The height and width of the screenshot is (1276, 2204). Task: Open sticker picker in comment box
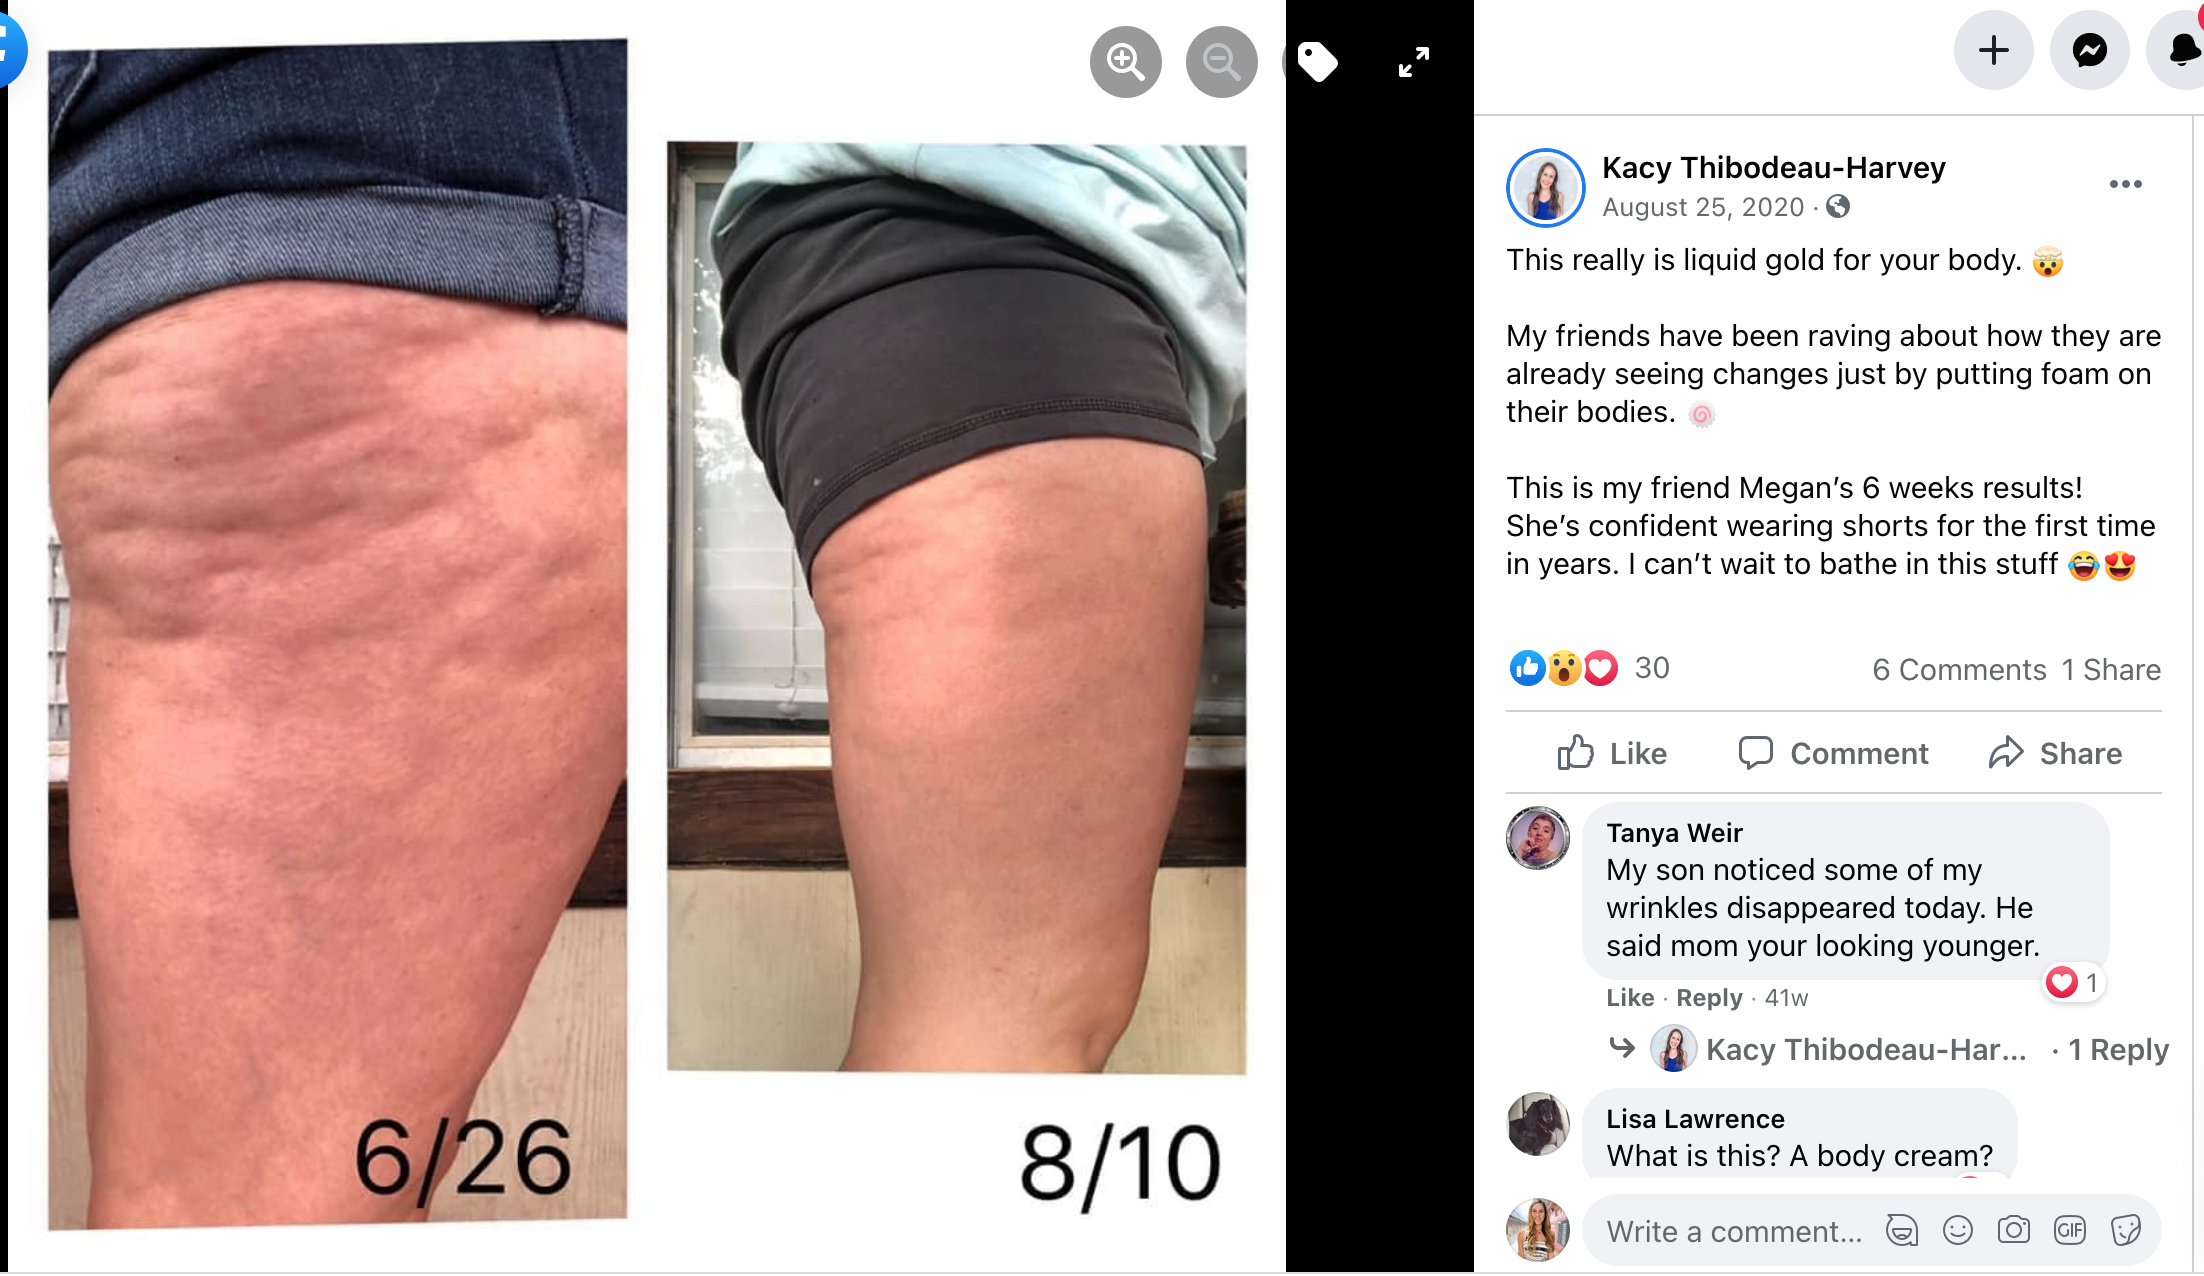(2126, 1230)
